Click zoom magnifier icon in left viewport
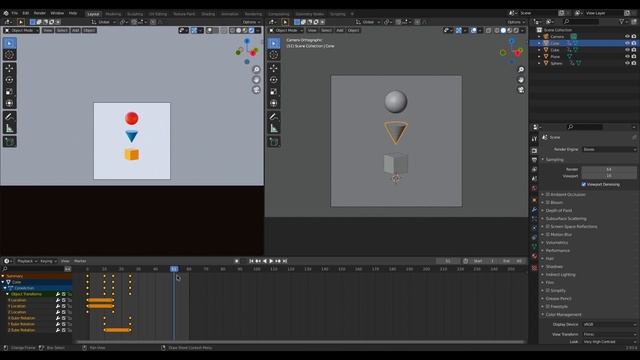This screenshot has width=640, height=360. pyautogui.click(x=256, y=69)
